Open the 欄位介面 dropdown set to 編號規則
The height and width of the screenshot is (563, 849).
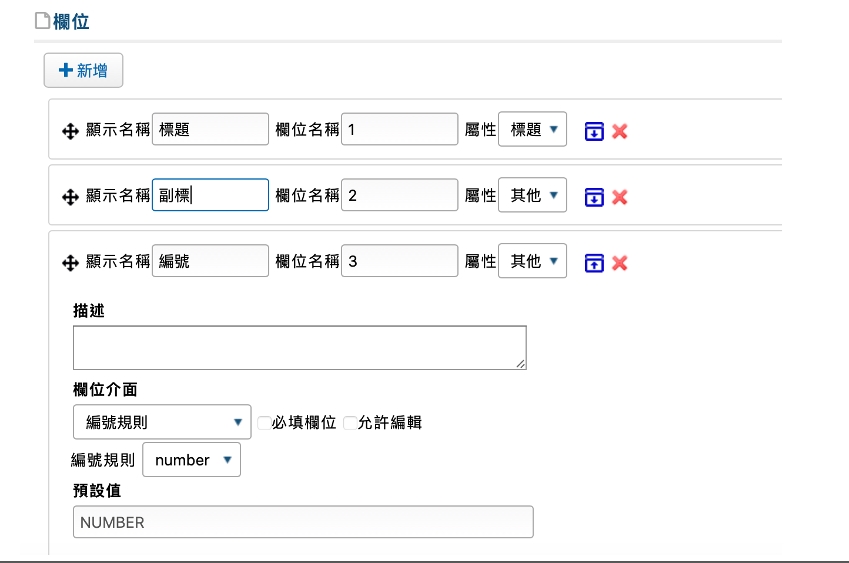tap(162, 422)
